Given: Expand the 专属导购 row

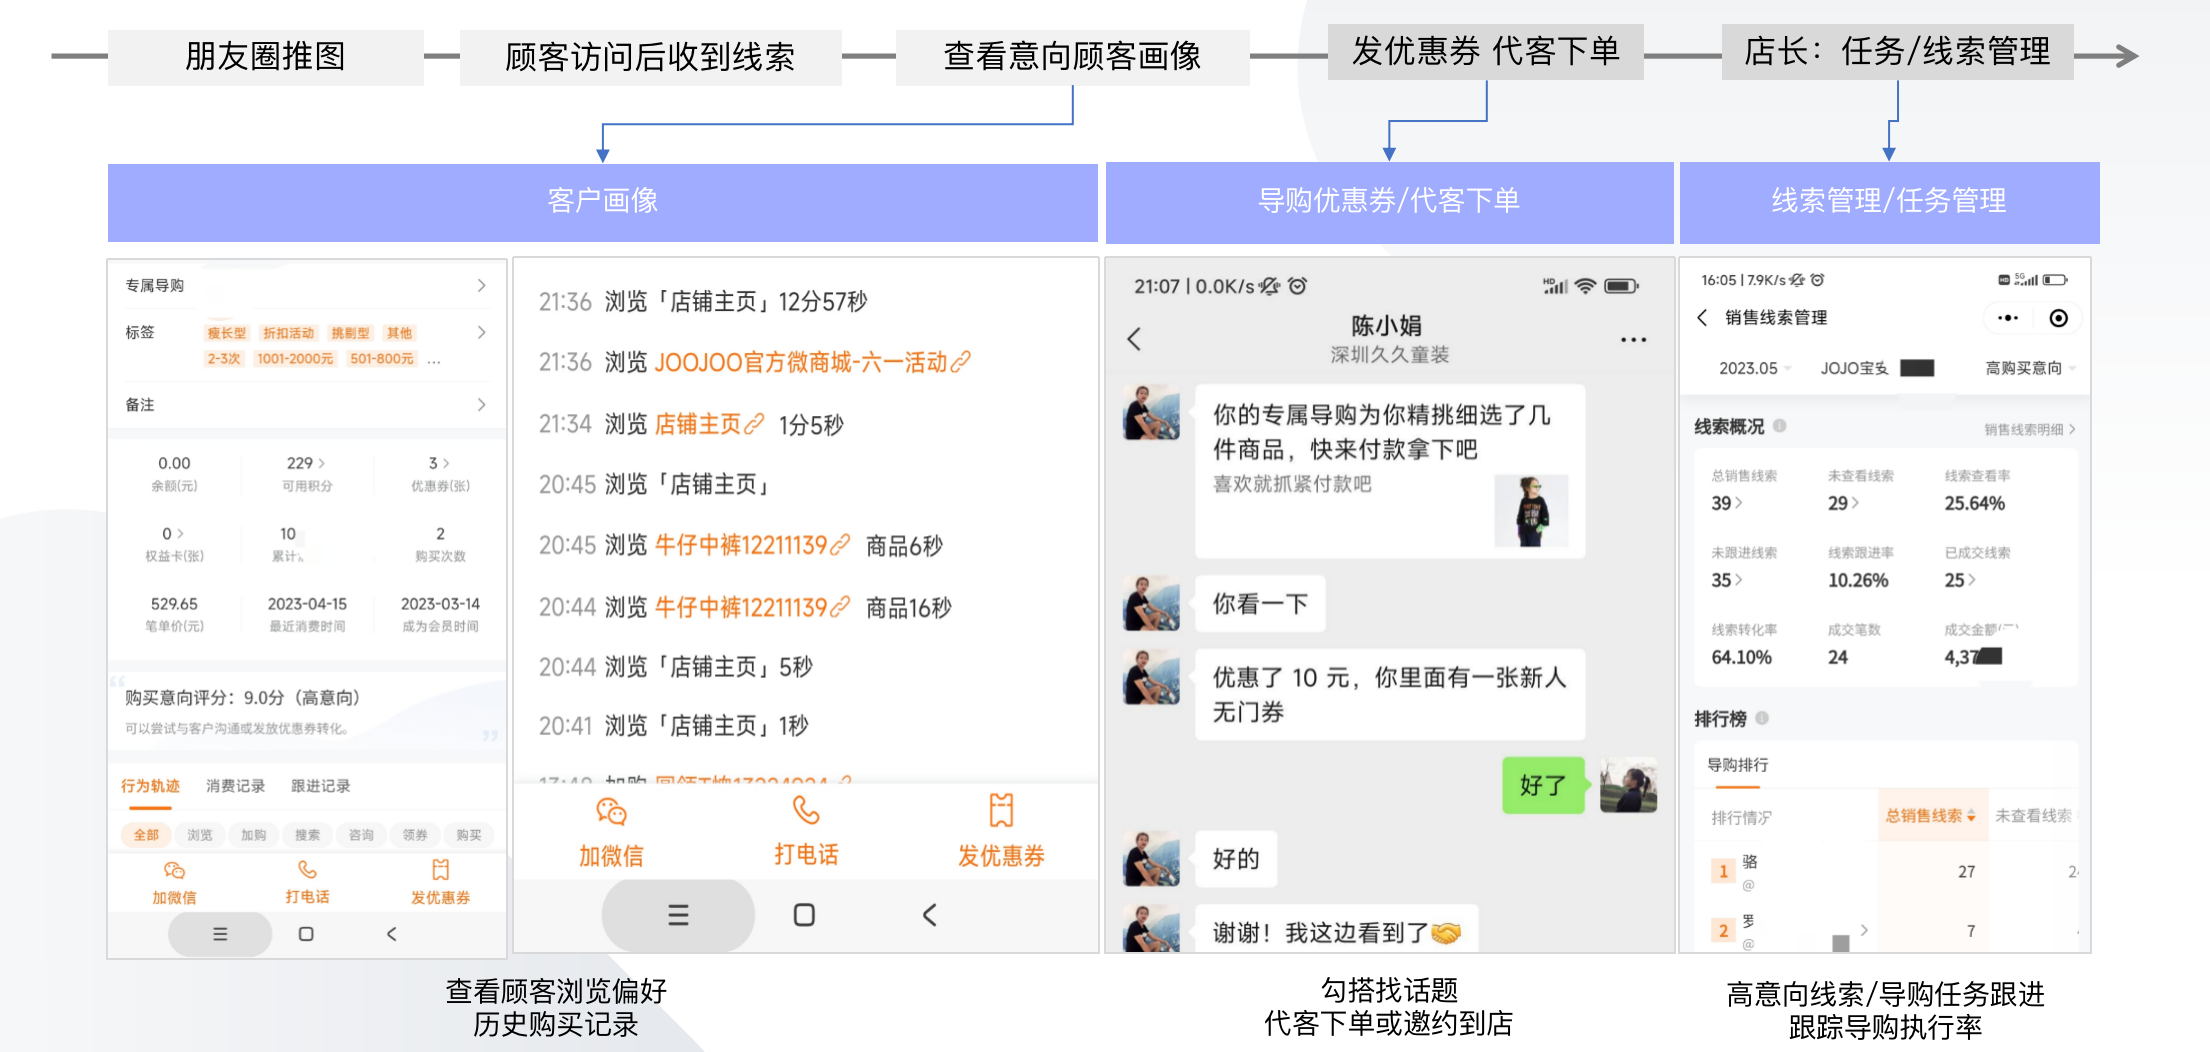Looking at the screenshot, I should point(307,286).
